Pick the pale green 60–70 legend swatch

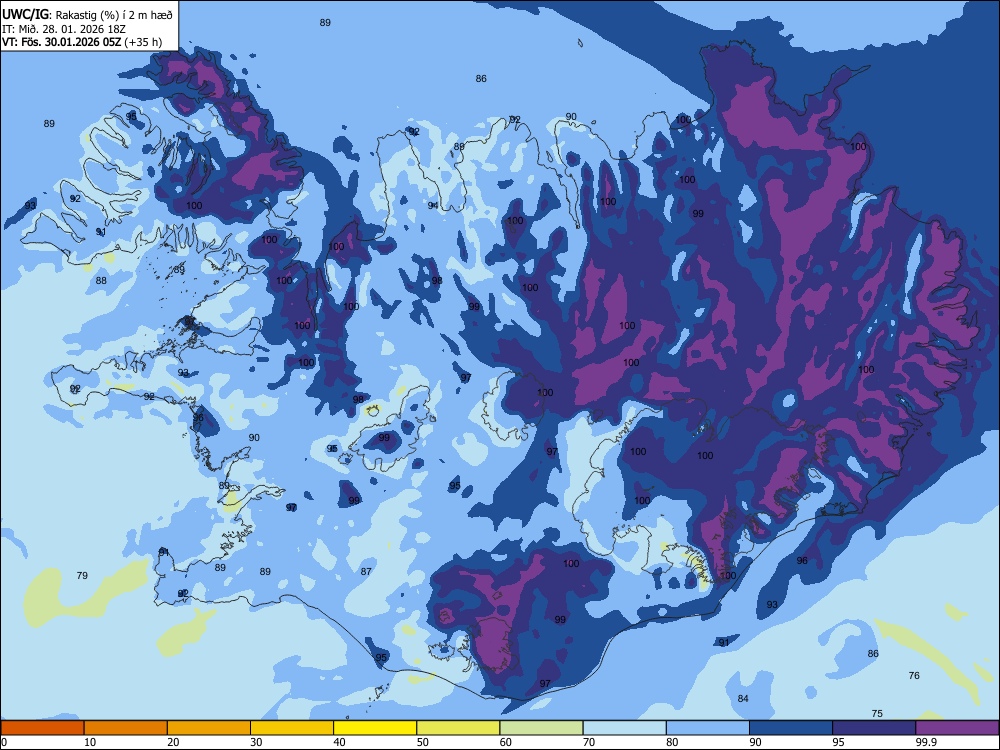pyautogui.click(x=541, y=728)
